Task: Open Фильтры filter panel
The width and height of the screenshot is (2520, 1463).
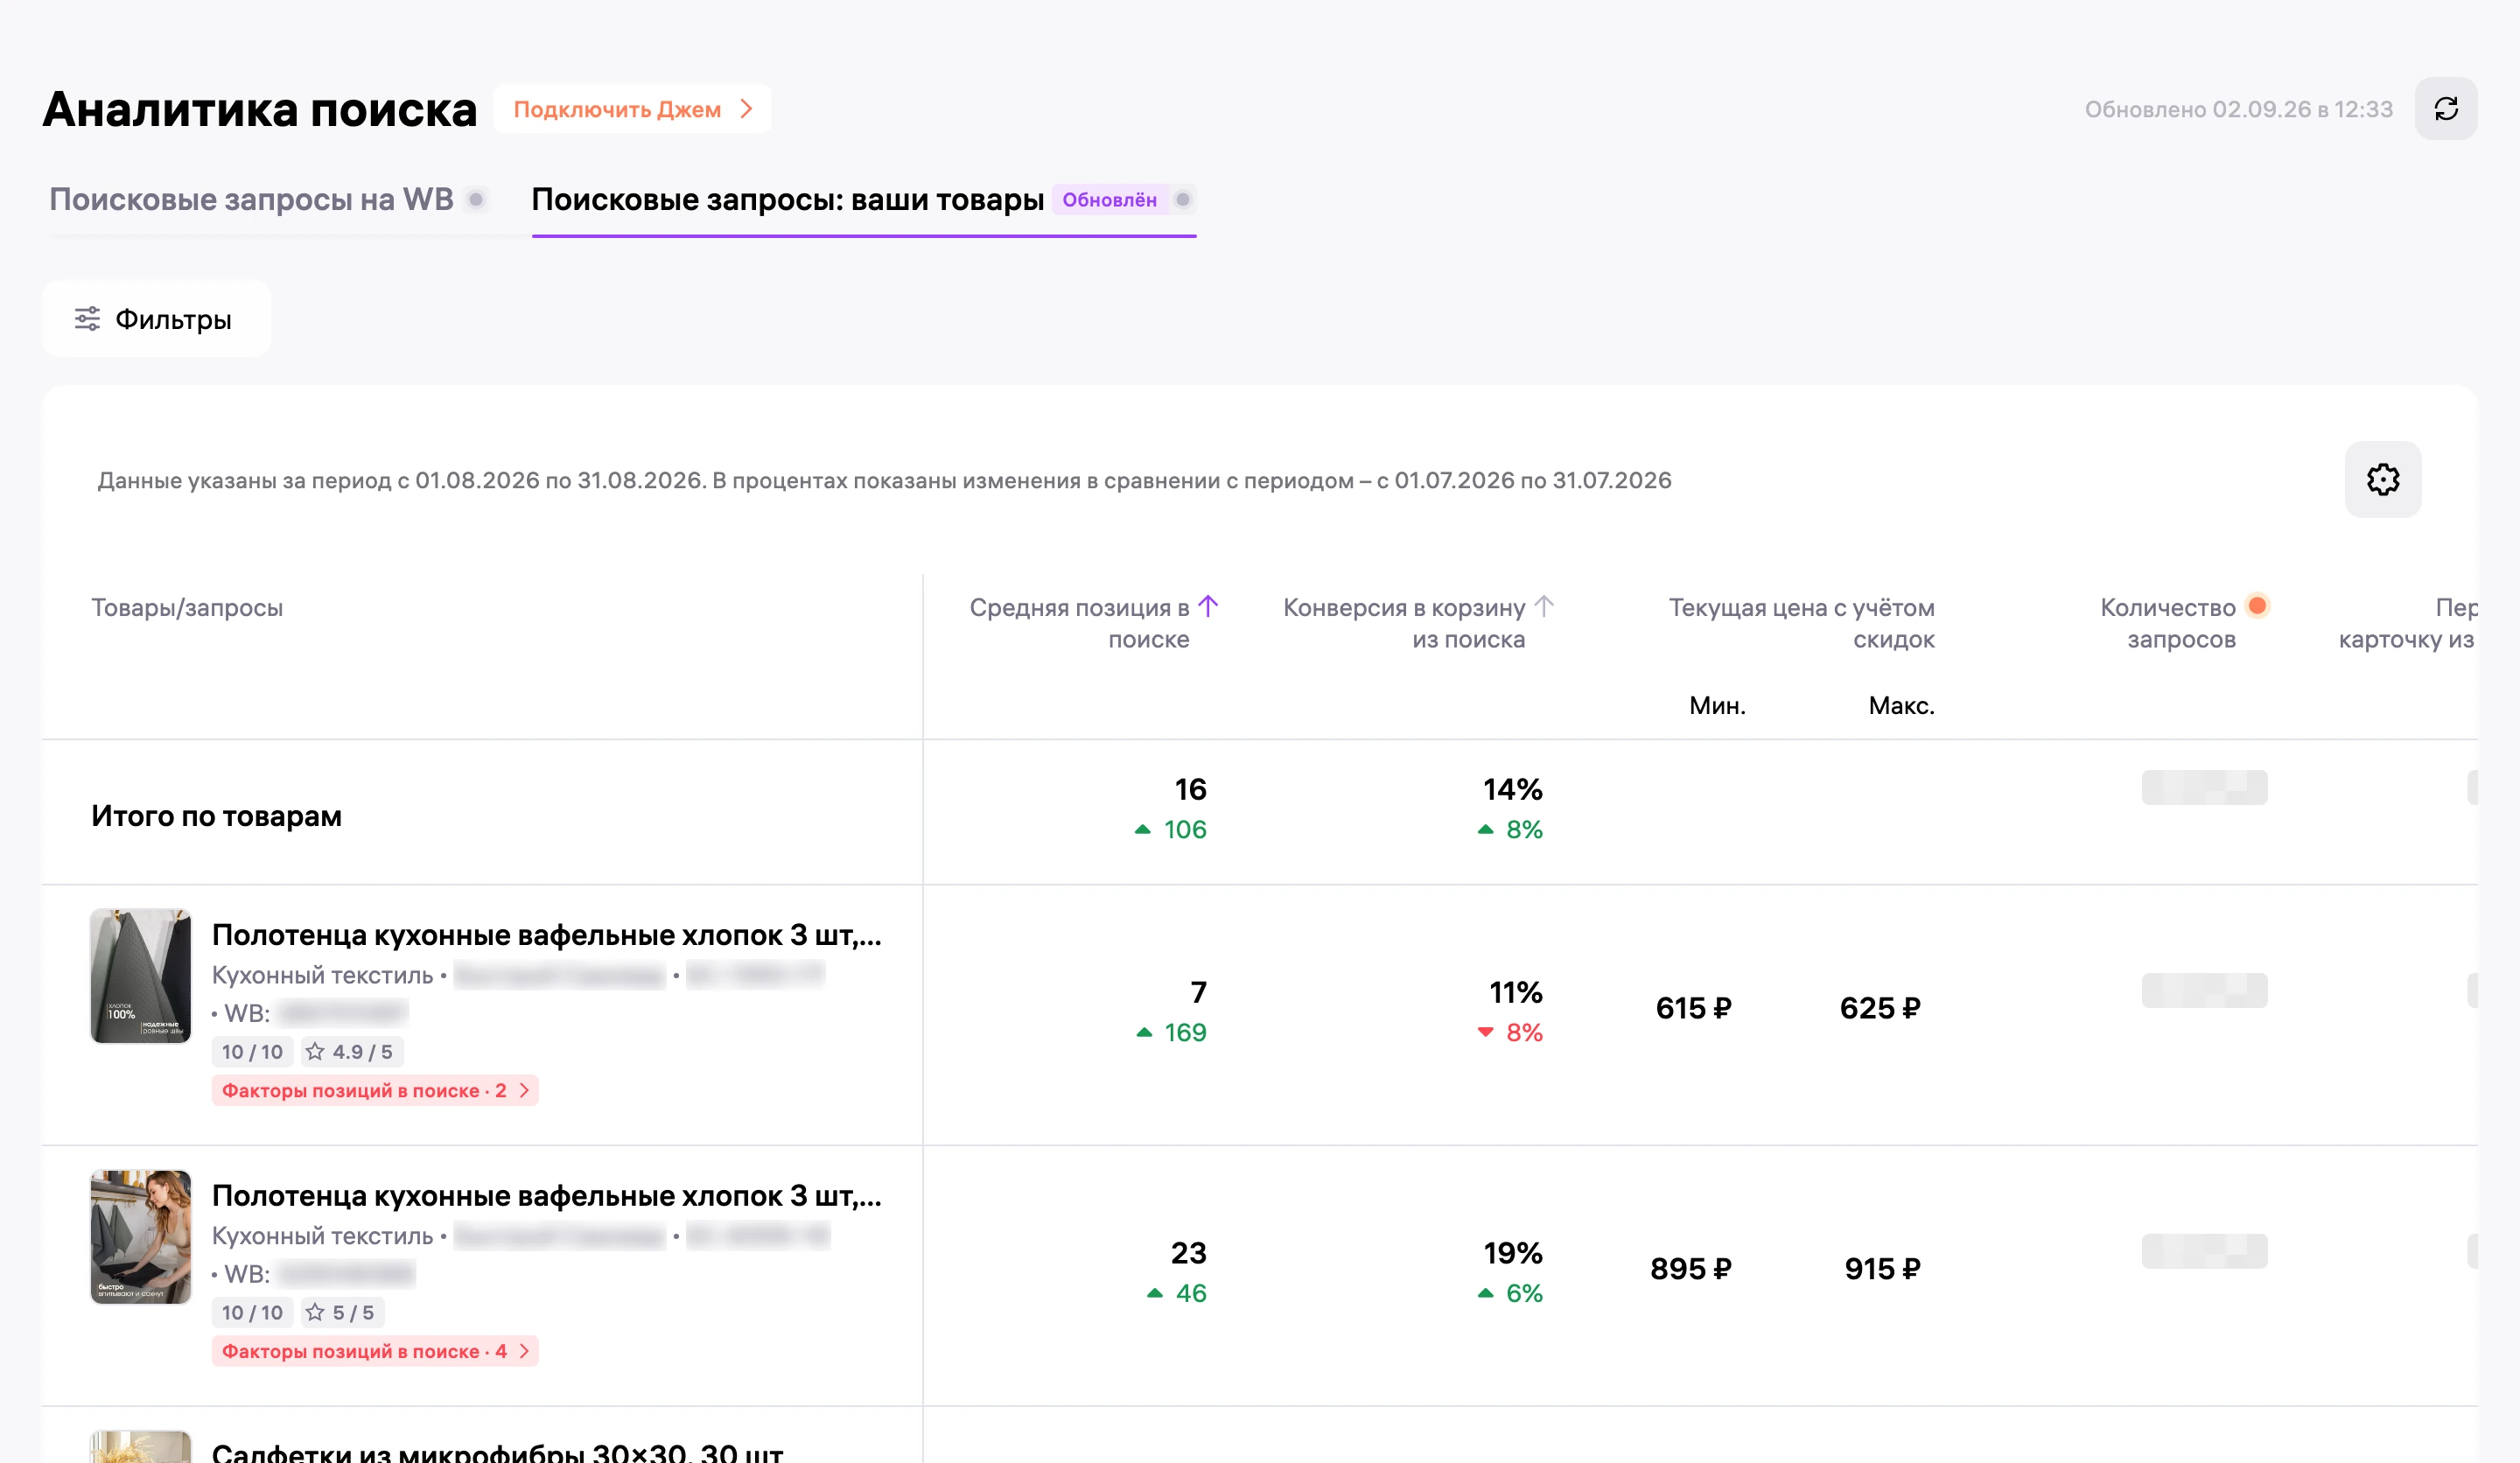Action: pyautogui.click(x=156, y=319)
